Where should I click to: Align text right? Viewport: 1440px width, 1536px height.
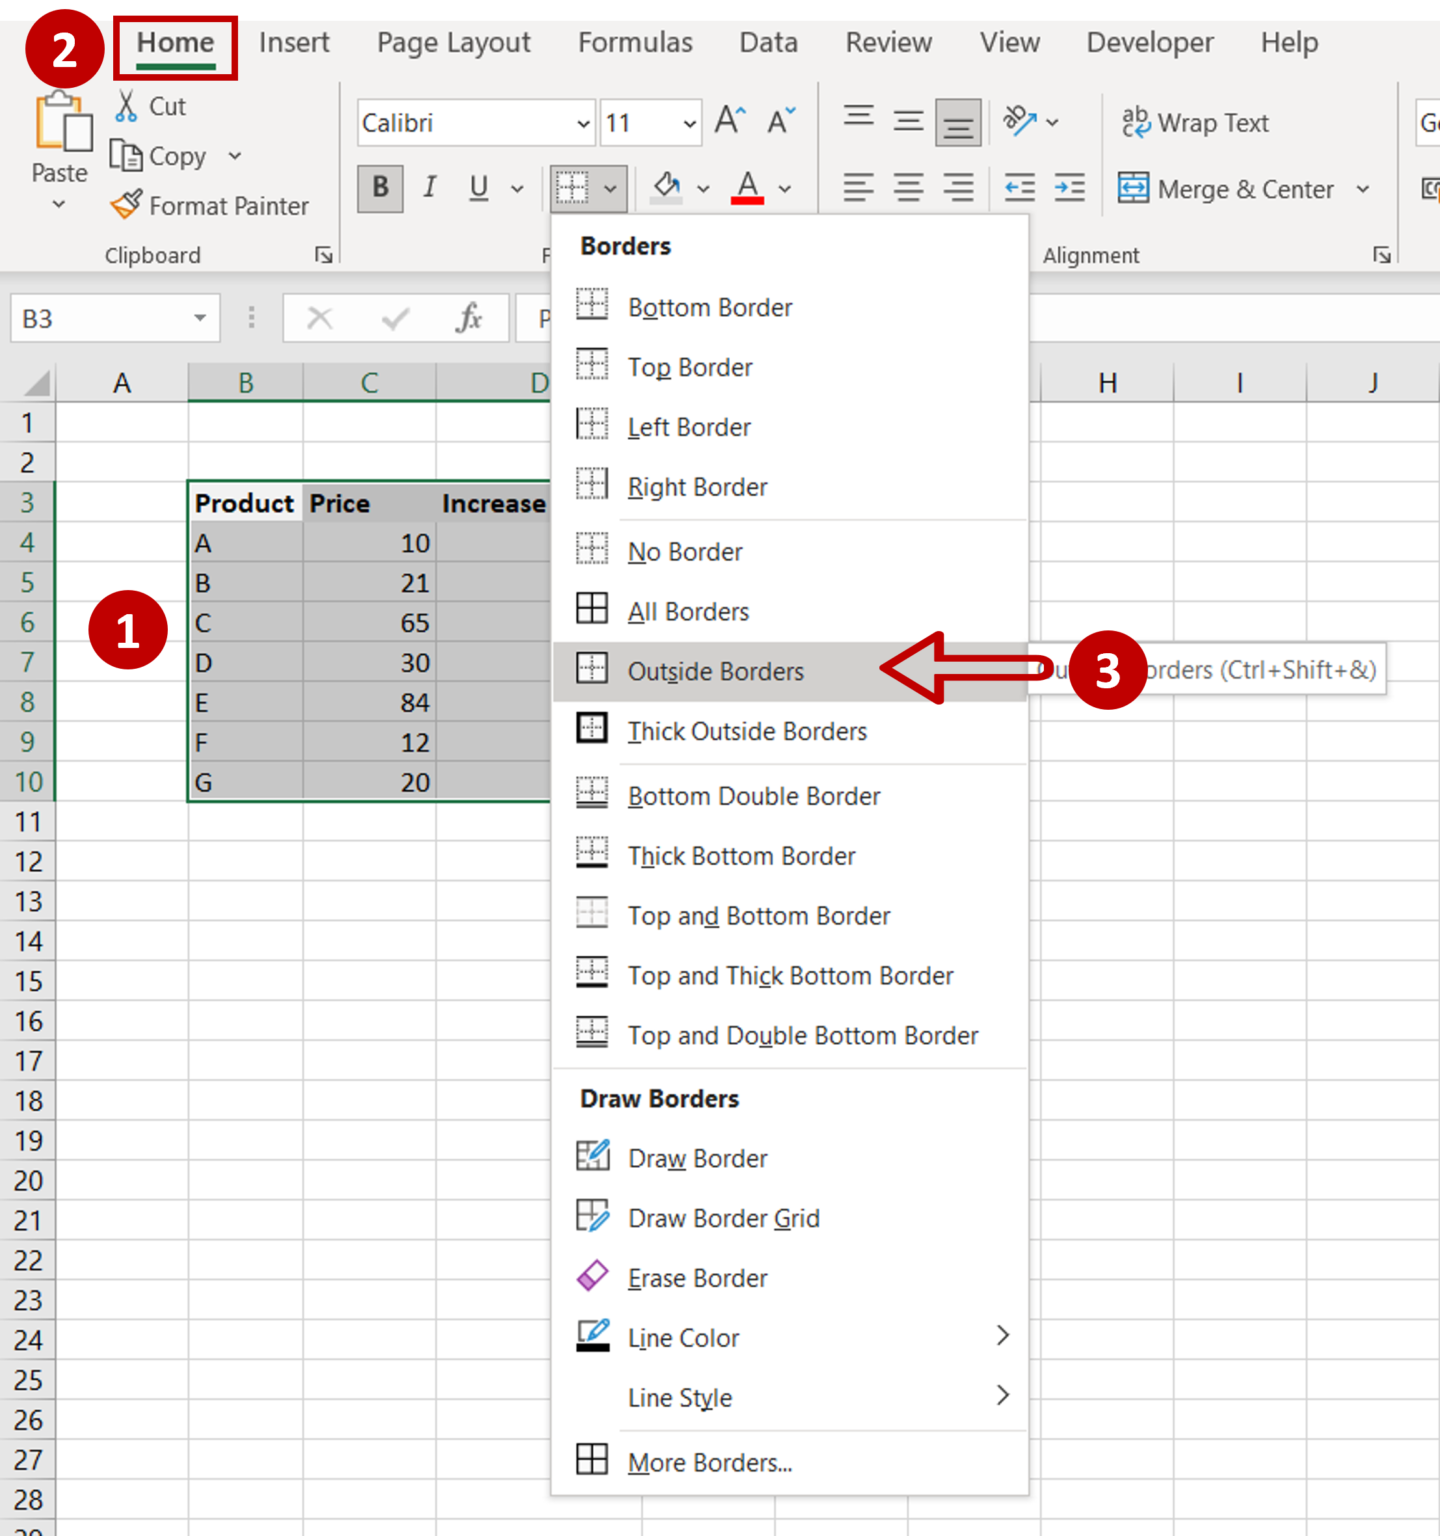point(958,188)
